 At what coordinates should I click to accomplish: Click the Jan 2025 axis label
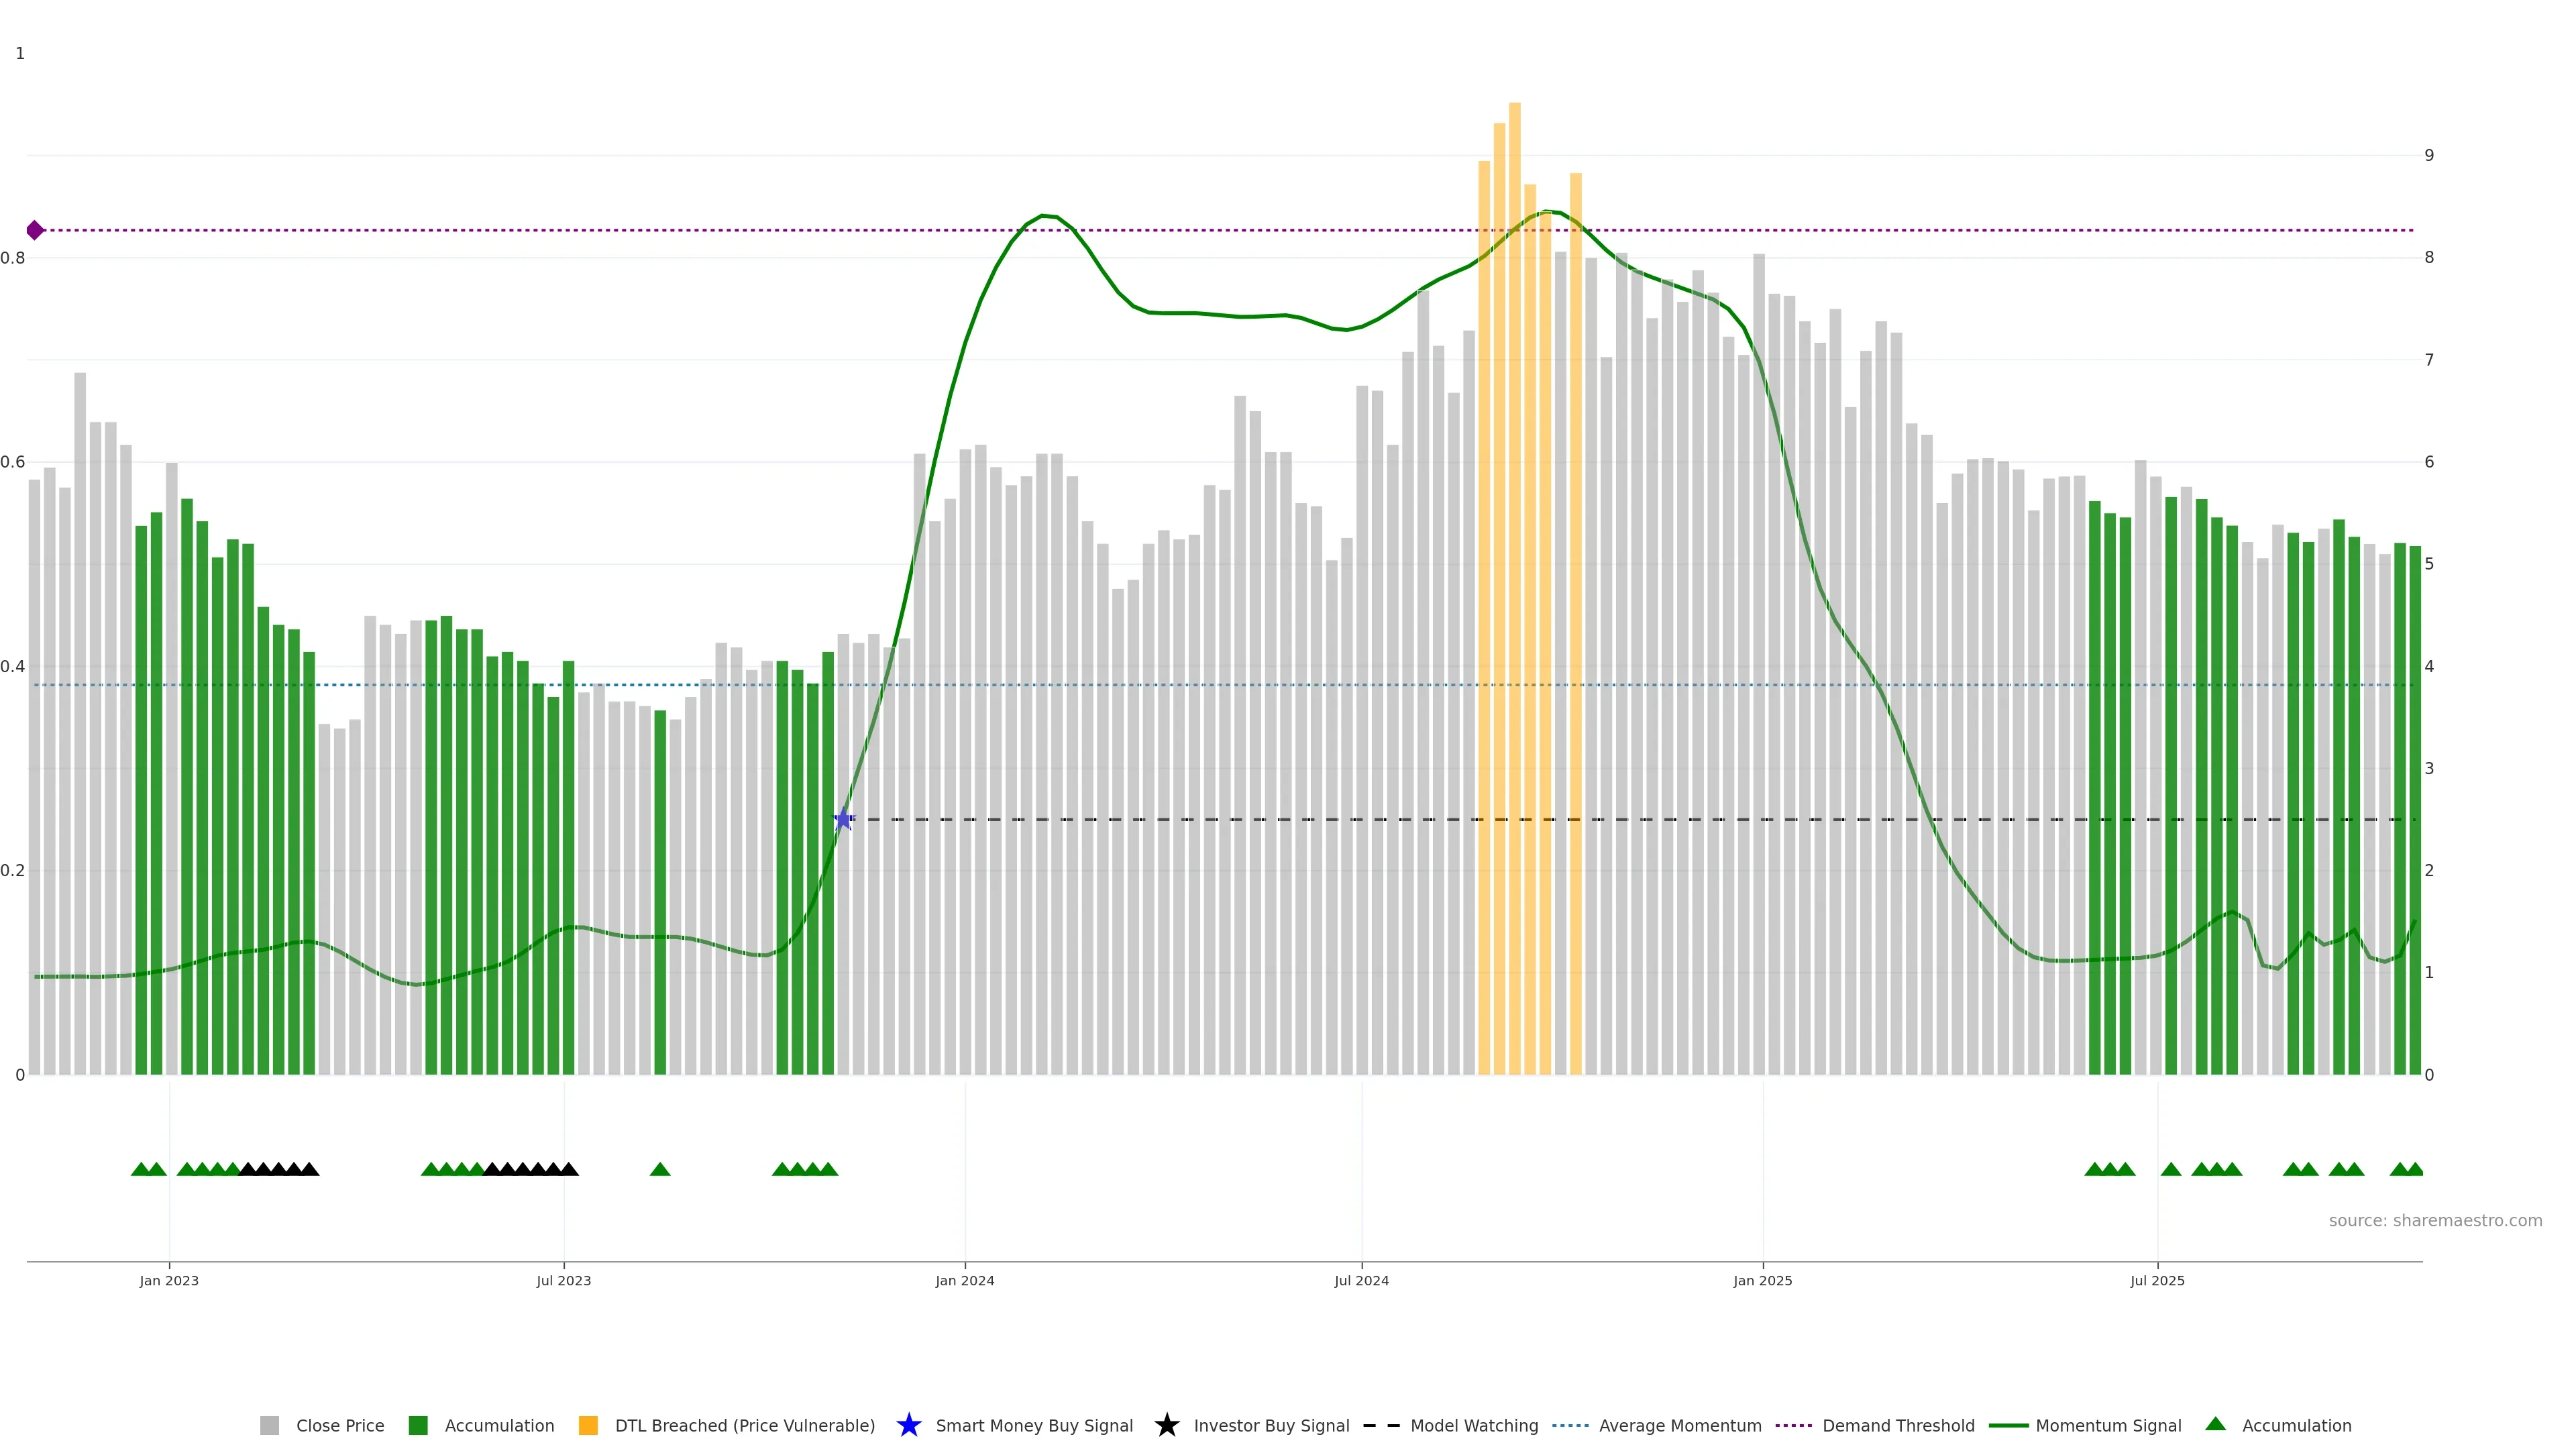1762,1280
